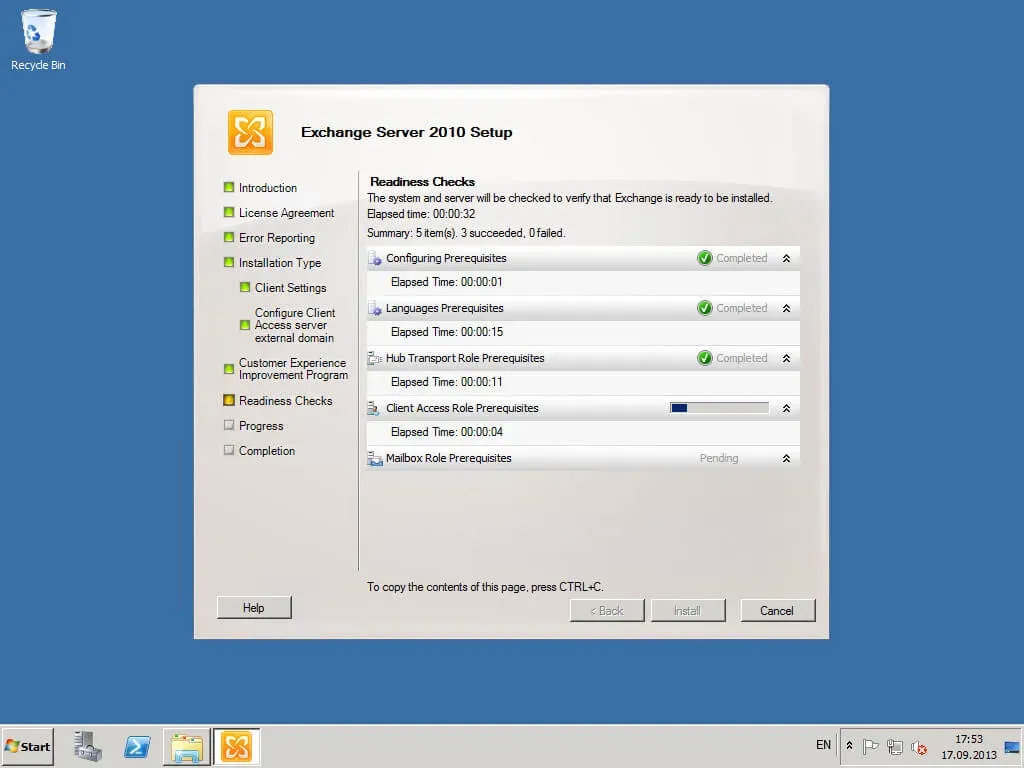Click the Completion step label

click(267, 451)
